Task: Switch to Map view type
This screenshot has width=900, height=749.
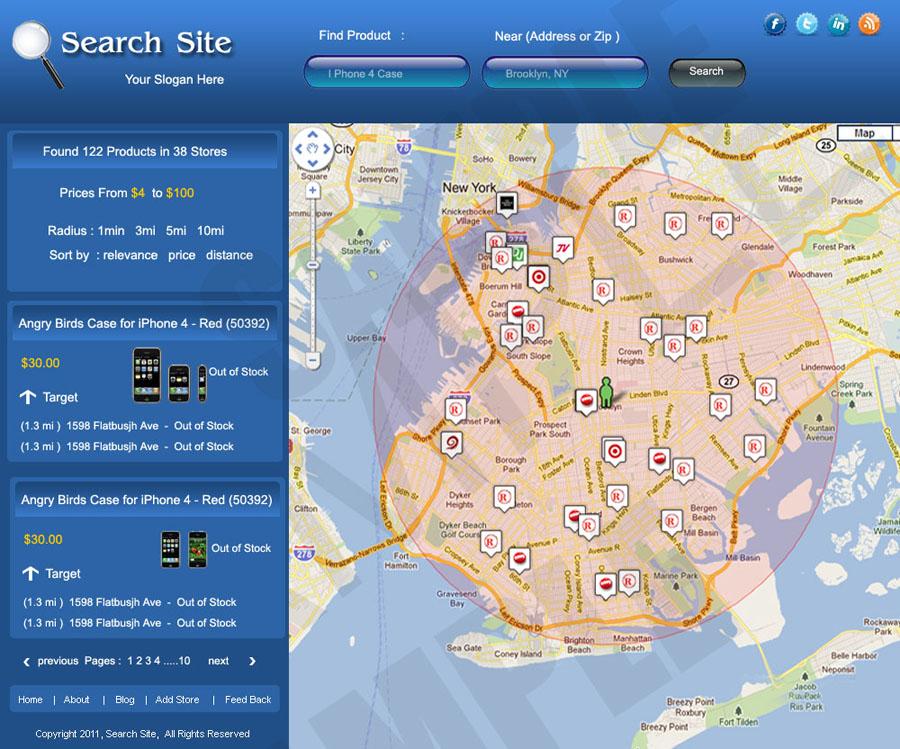Action: pyautogui.click(x=864, y=133)
